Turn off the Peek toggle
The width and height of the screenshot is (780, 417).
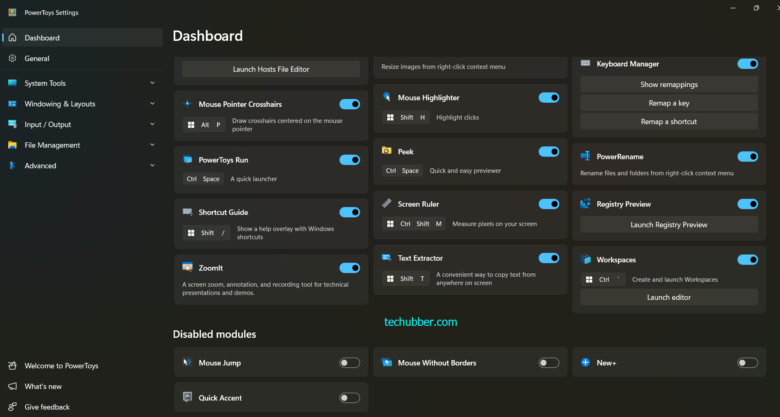(549, 151)
